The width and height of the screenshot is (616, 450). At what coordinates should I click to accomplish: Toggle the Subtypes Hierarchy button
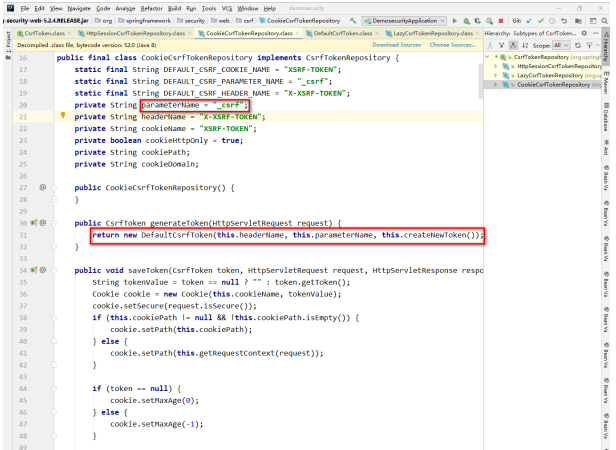coord(513,46)
